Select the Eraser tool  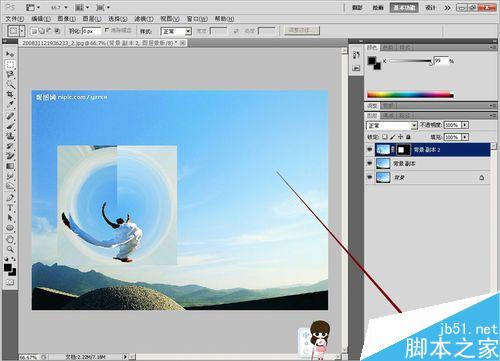coord(10,156)
